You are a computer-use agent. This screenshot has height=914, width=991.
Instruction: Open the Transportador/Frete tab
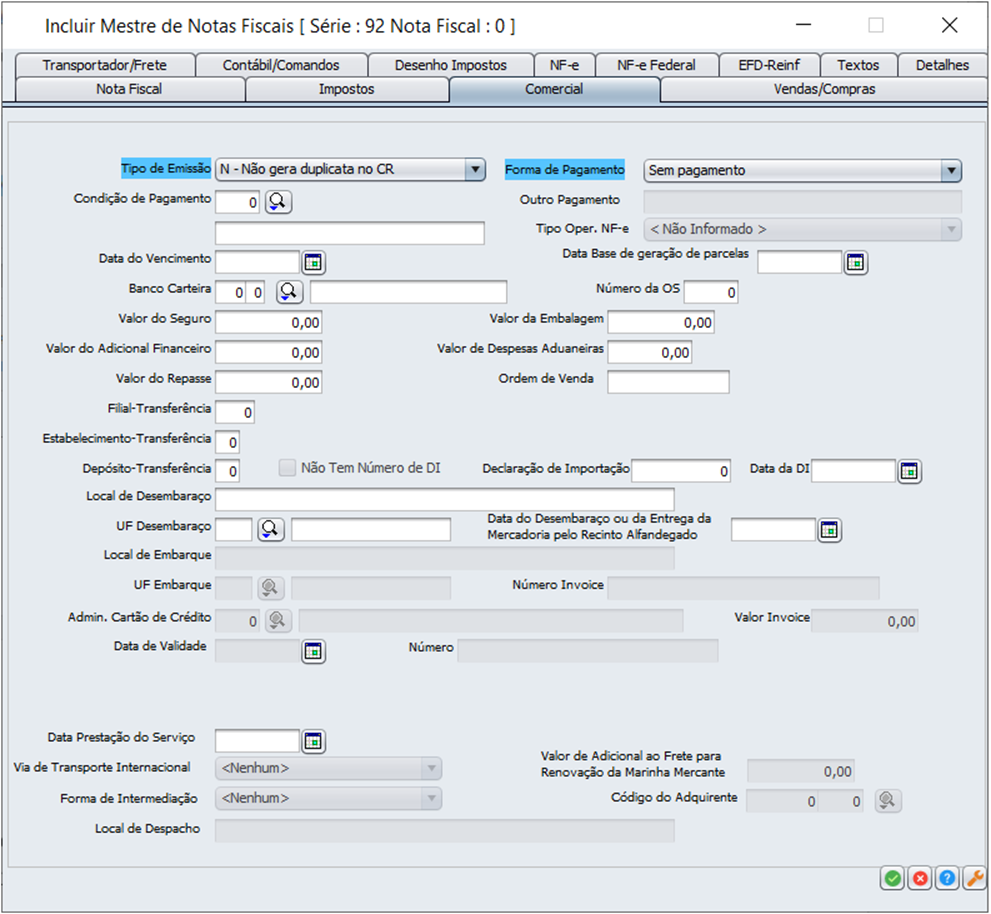[105, 65]
